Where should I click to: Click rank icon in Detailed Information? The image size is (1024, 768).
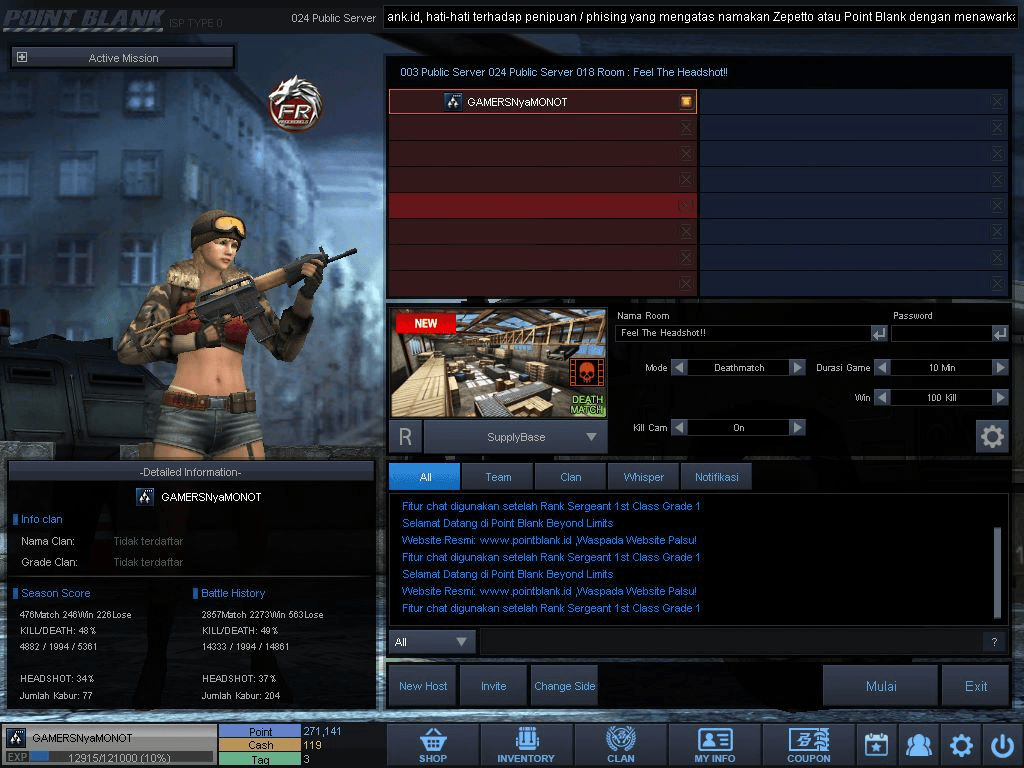point(145,497)
